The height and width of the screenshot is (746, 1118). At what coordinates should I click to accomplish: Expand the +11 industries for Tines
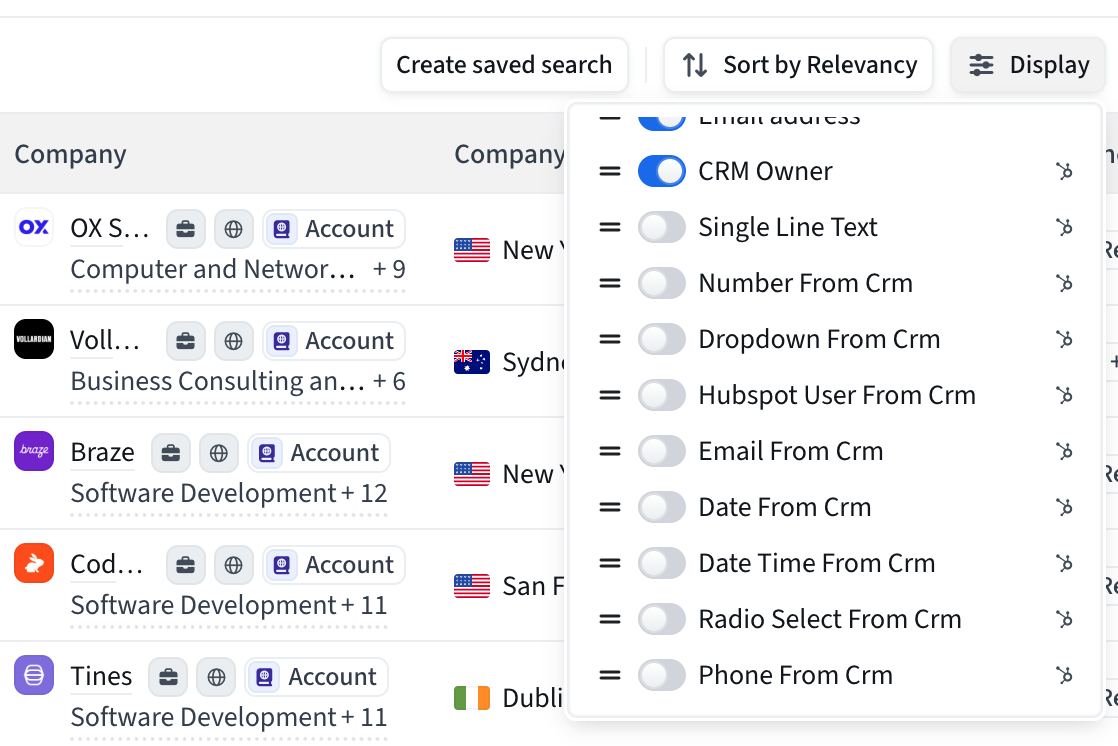pos(364,717)
